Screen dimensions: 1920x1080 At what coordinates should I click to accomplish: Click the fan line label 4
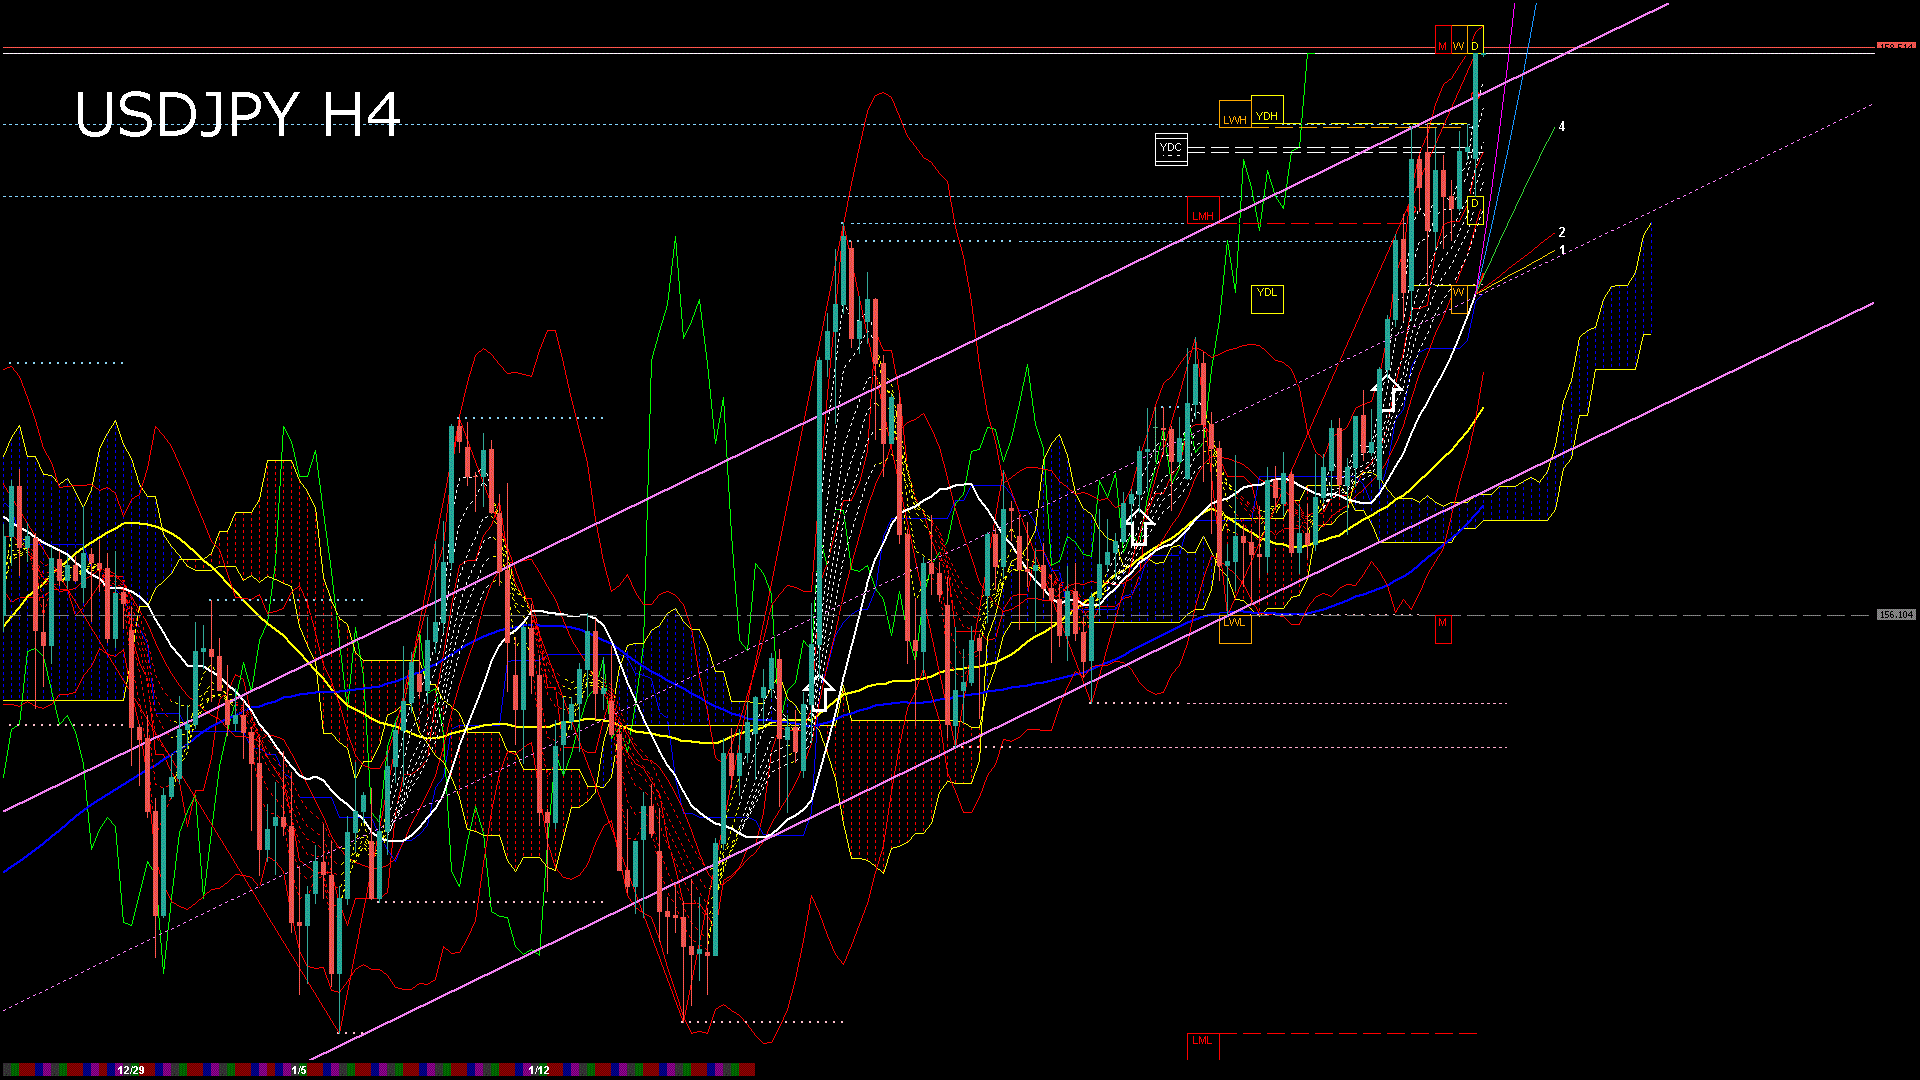[1562, 127]
